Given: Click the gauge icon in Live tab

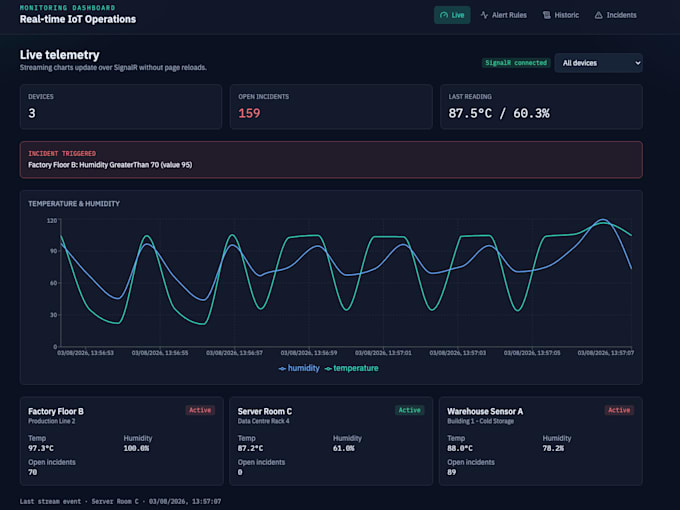Looking at the screenshot, I should click(x=444, y=15).
